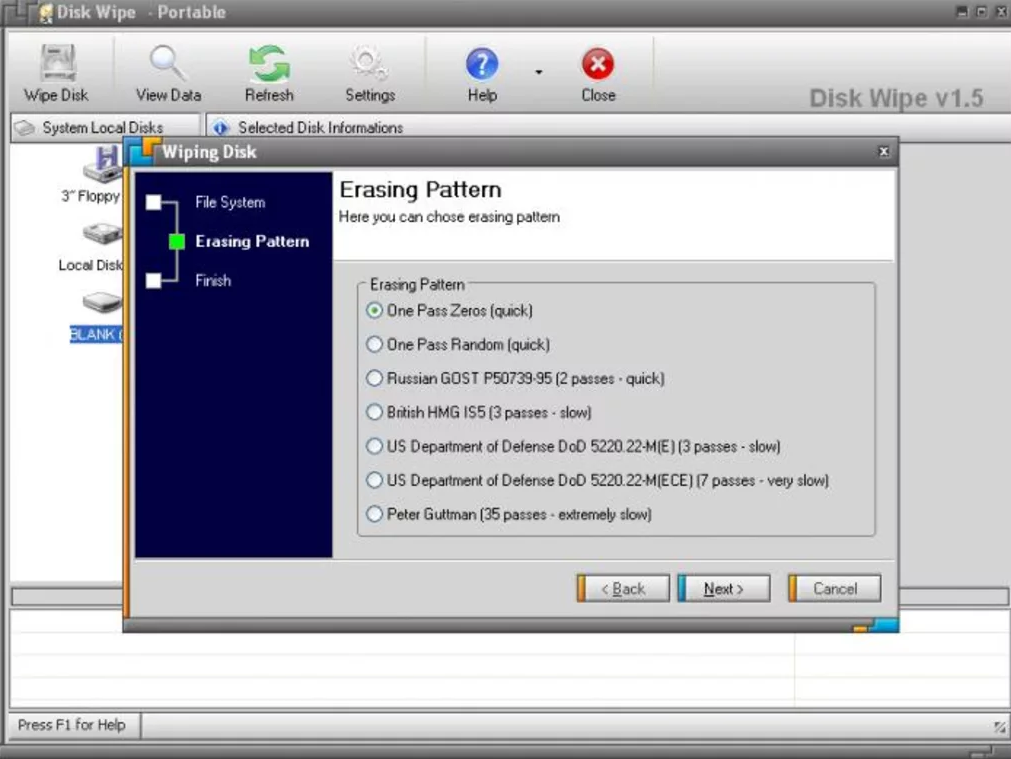This screenshot has height=759, width=1011.
Task: Expand the Help dropdown arrow
Action: click(x=538, y=72)
